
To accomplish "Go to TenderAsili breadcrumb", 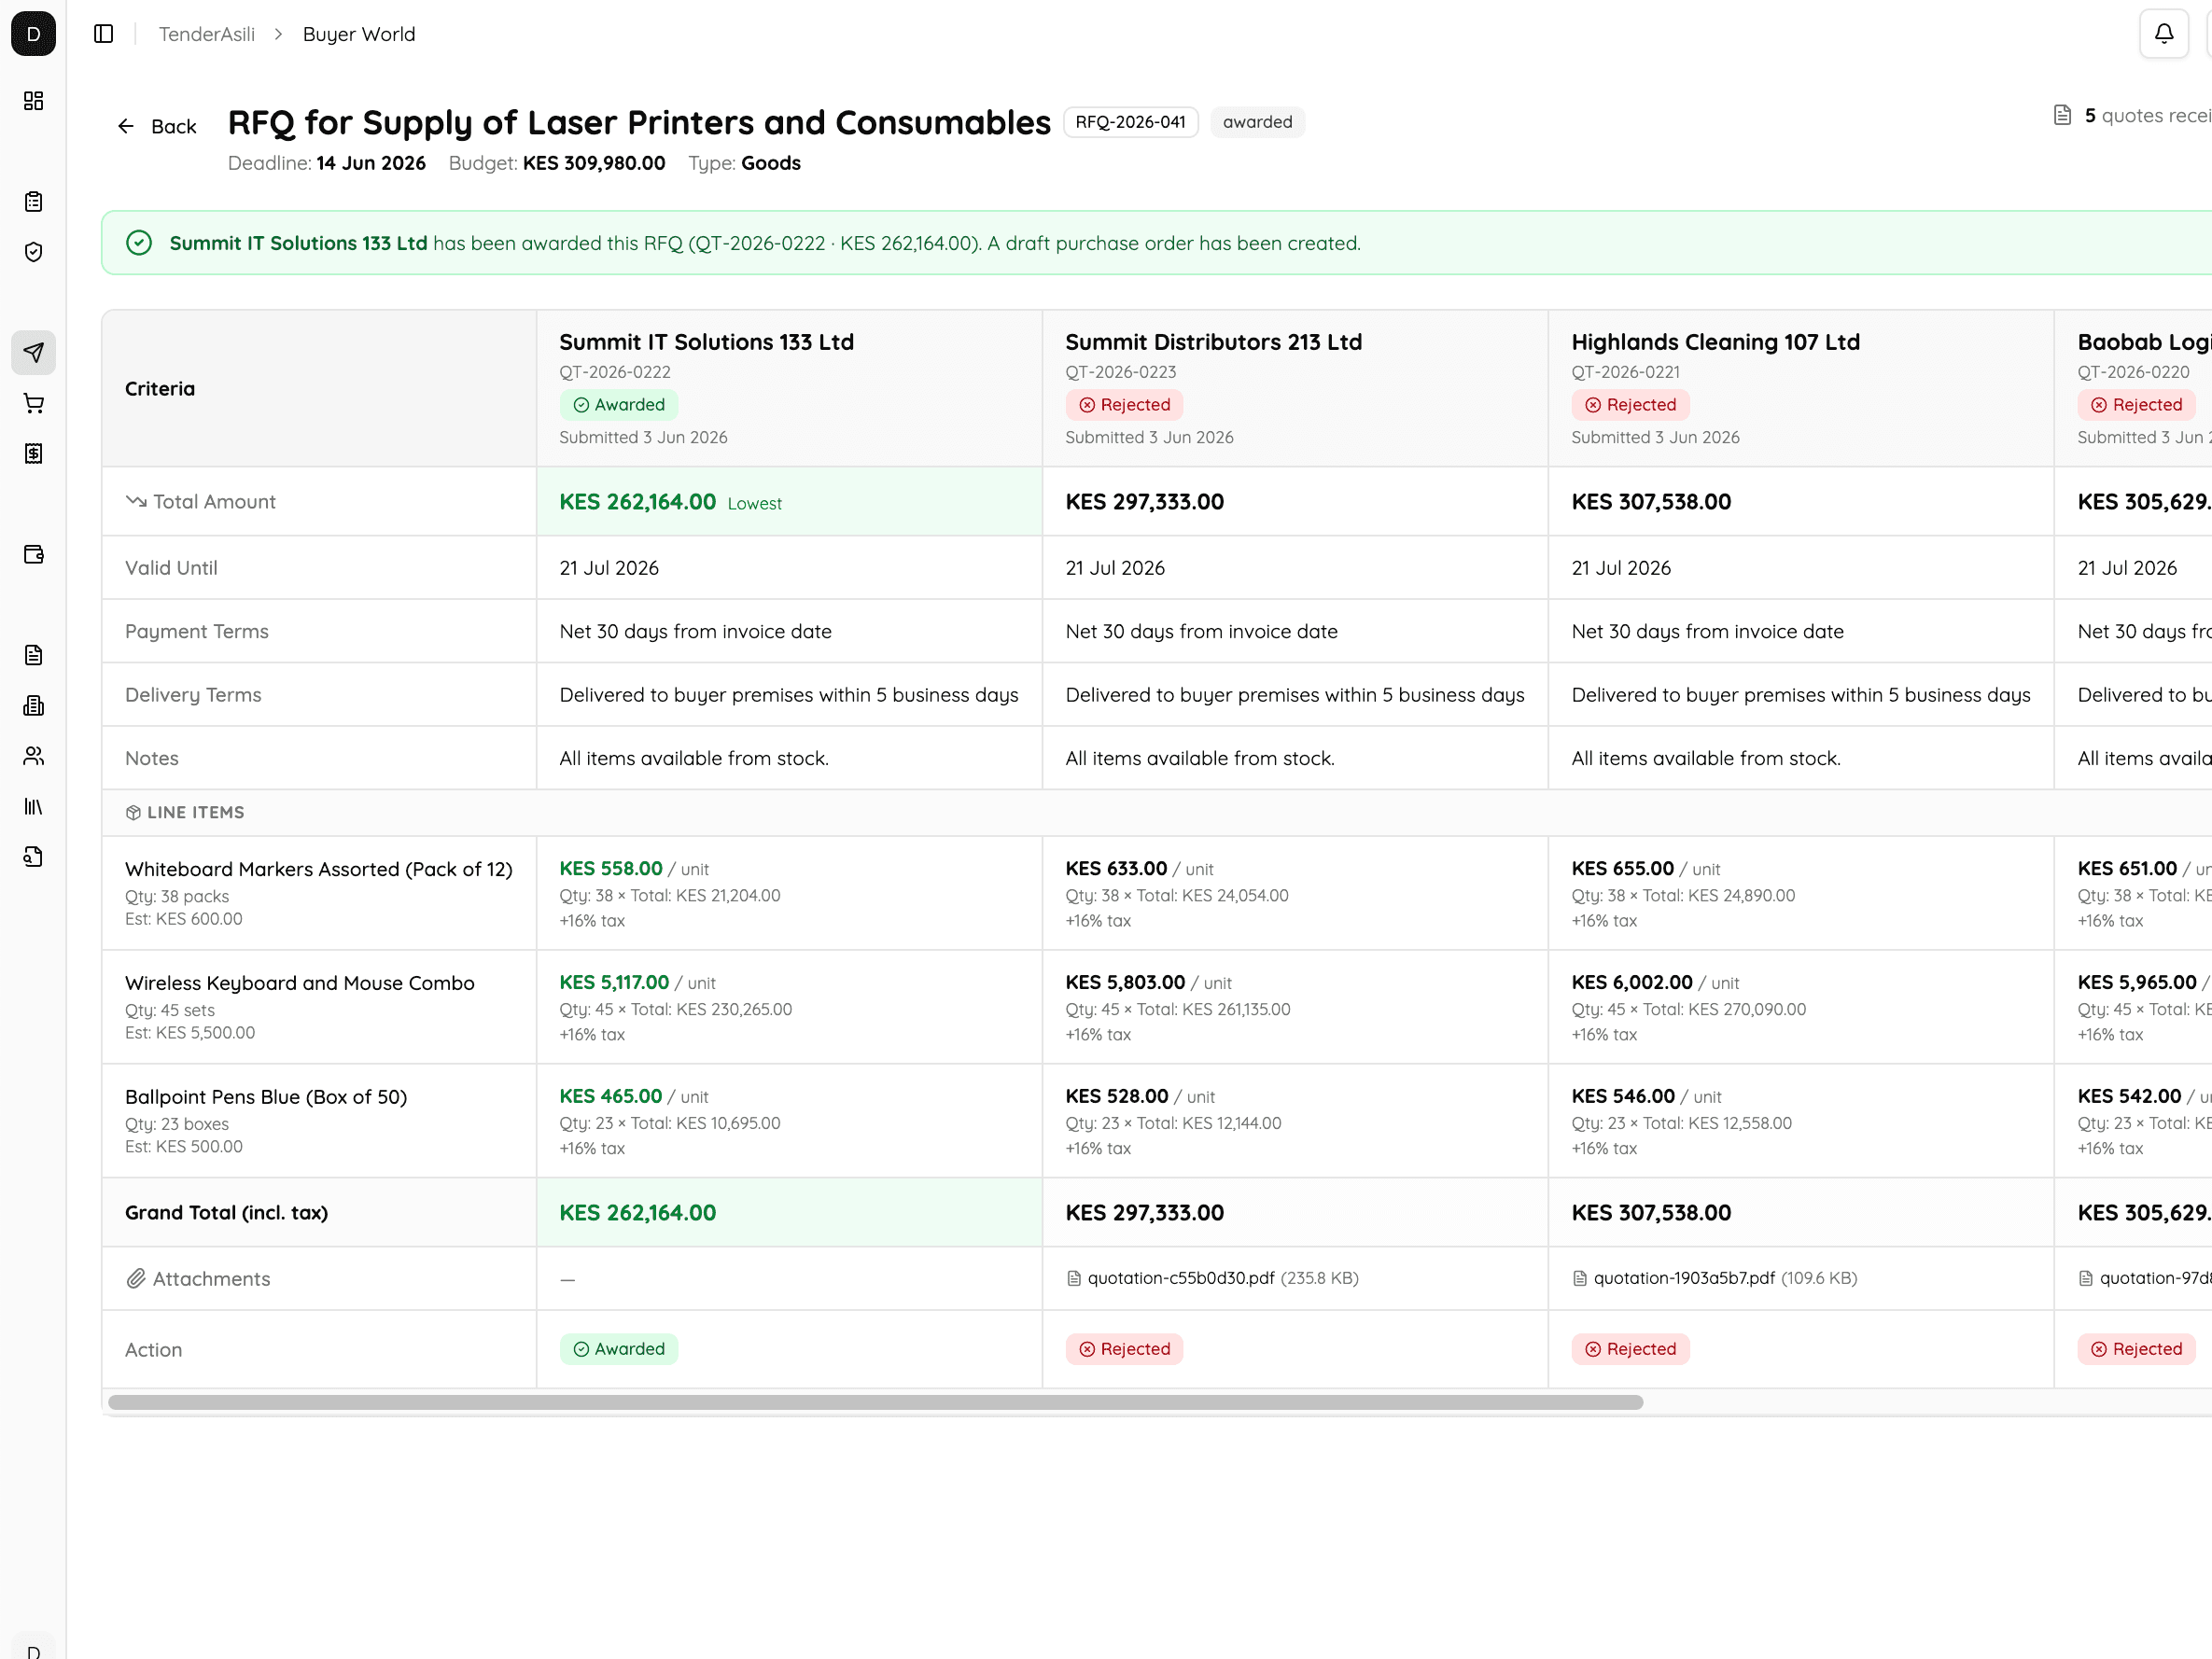I will (x=207, y=34).
